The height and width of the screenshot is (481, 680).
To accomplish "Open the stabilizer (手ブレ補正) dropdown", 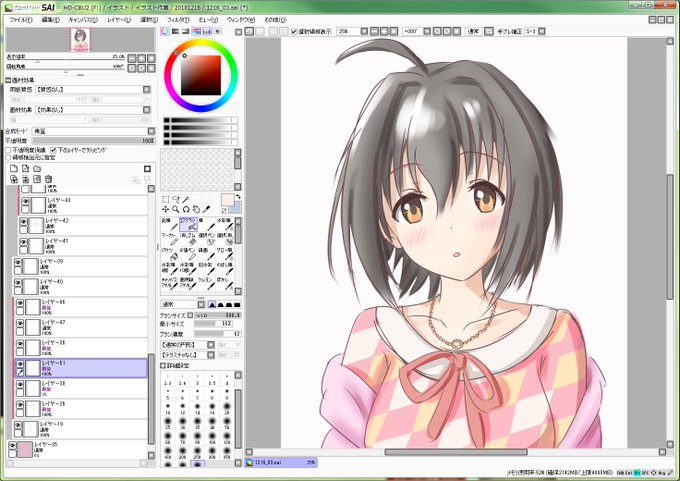I will click(541, 31).
